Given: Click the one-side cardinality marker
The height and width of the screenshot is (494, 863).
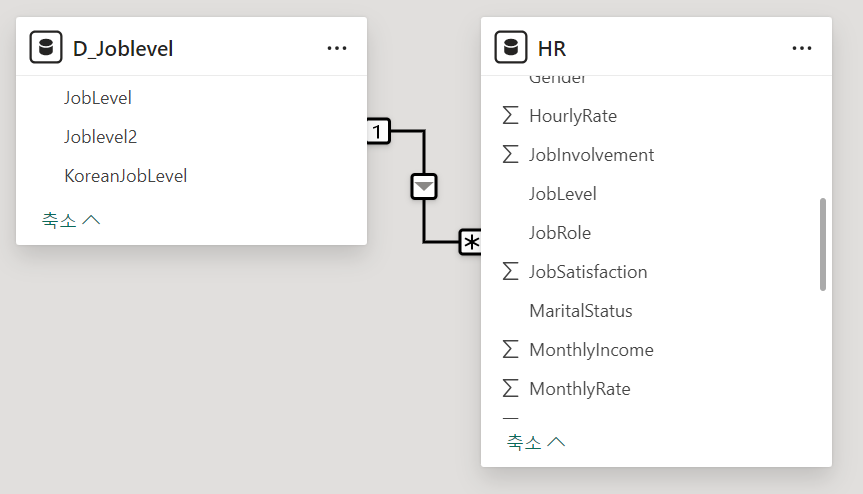Looking at the screenshot, I should pos(377,130).
